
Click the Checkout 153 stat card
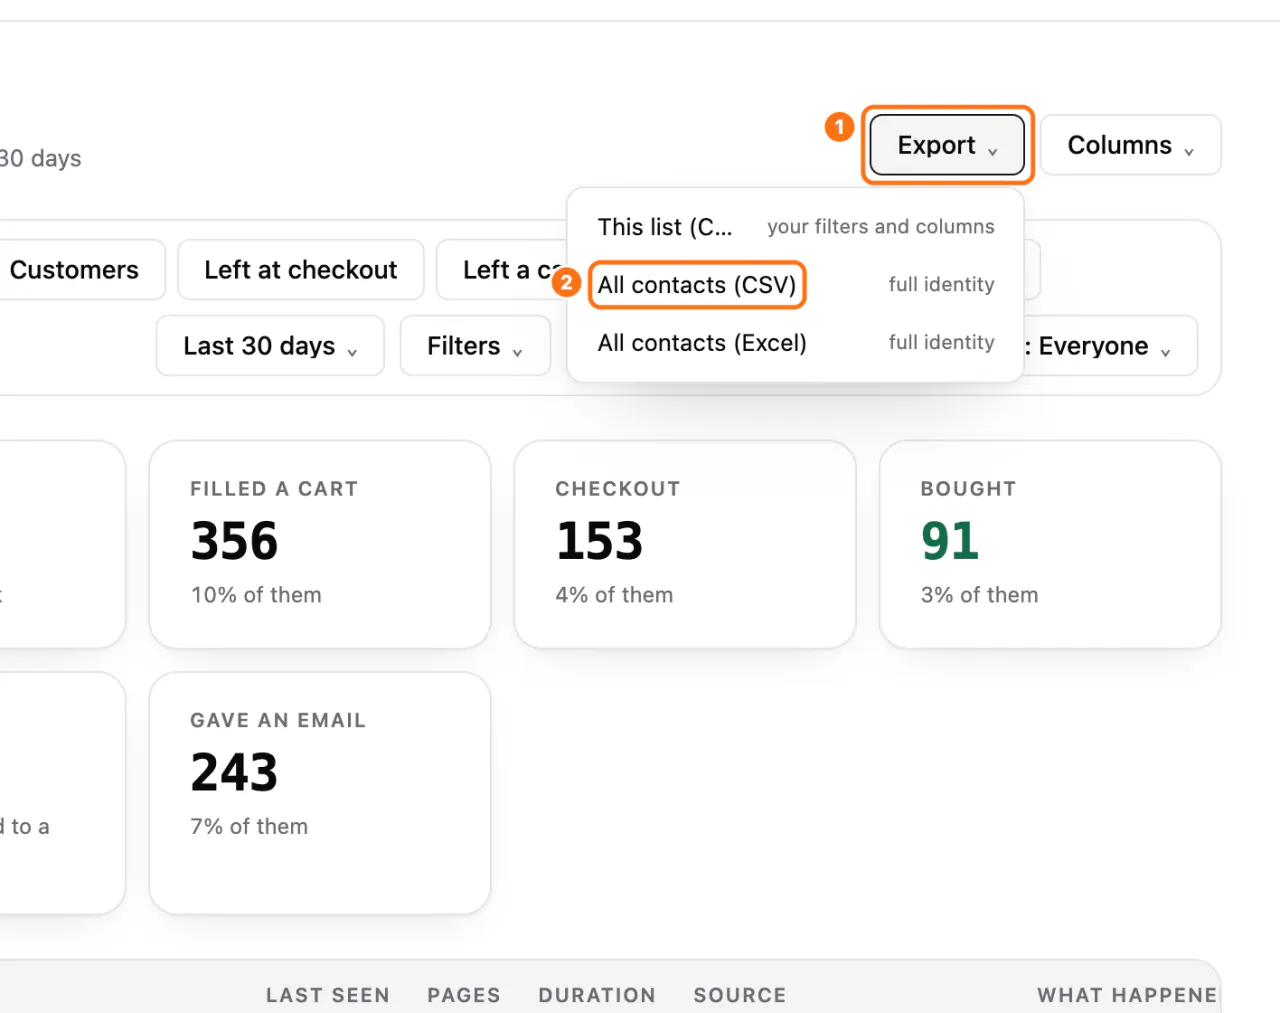(x=685, y=545)
